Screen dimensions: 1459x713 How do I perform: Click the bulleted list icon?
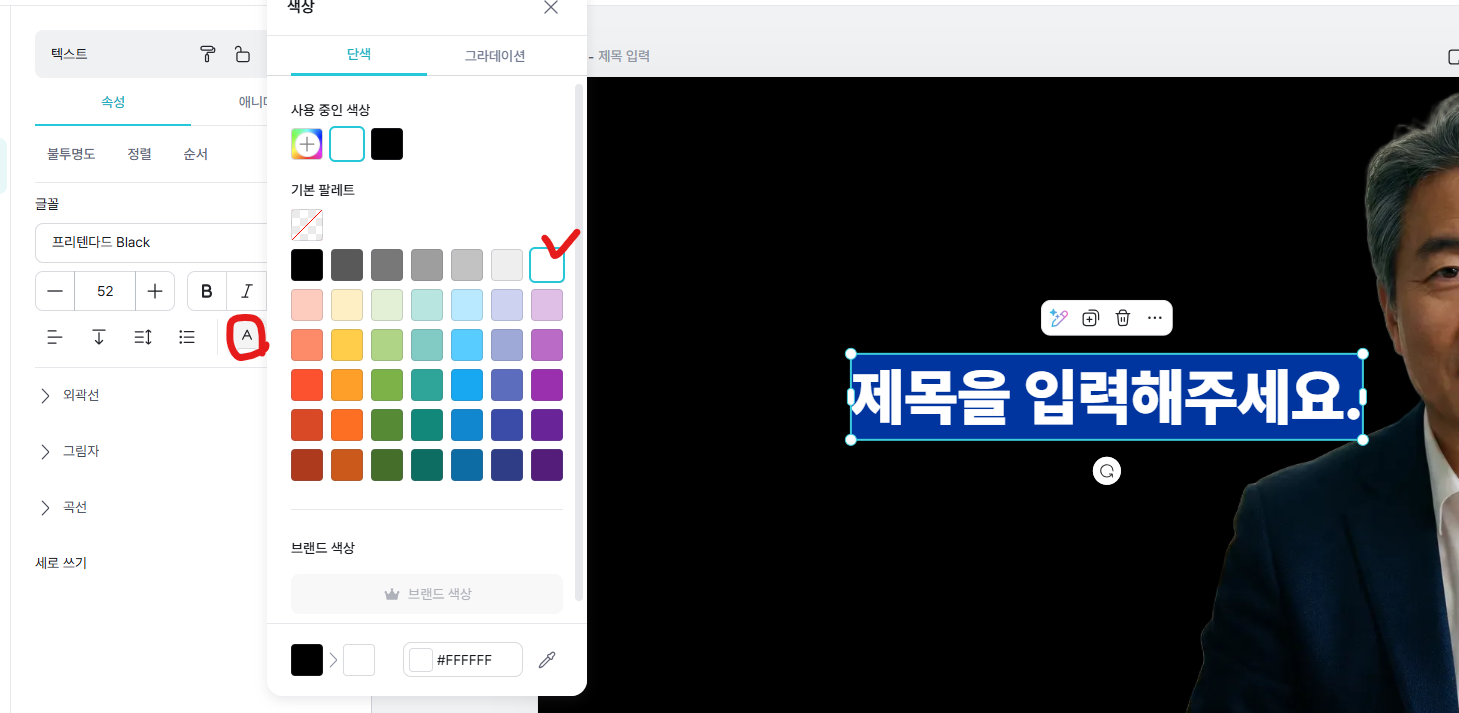[x=187, y=337]
